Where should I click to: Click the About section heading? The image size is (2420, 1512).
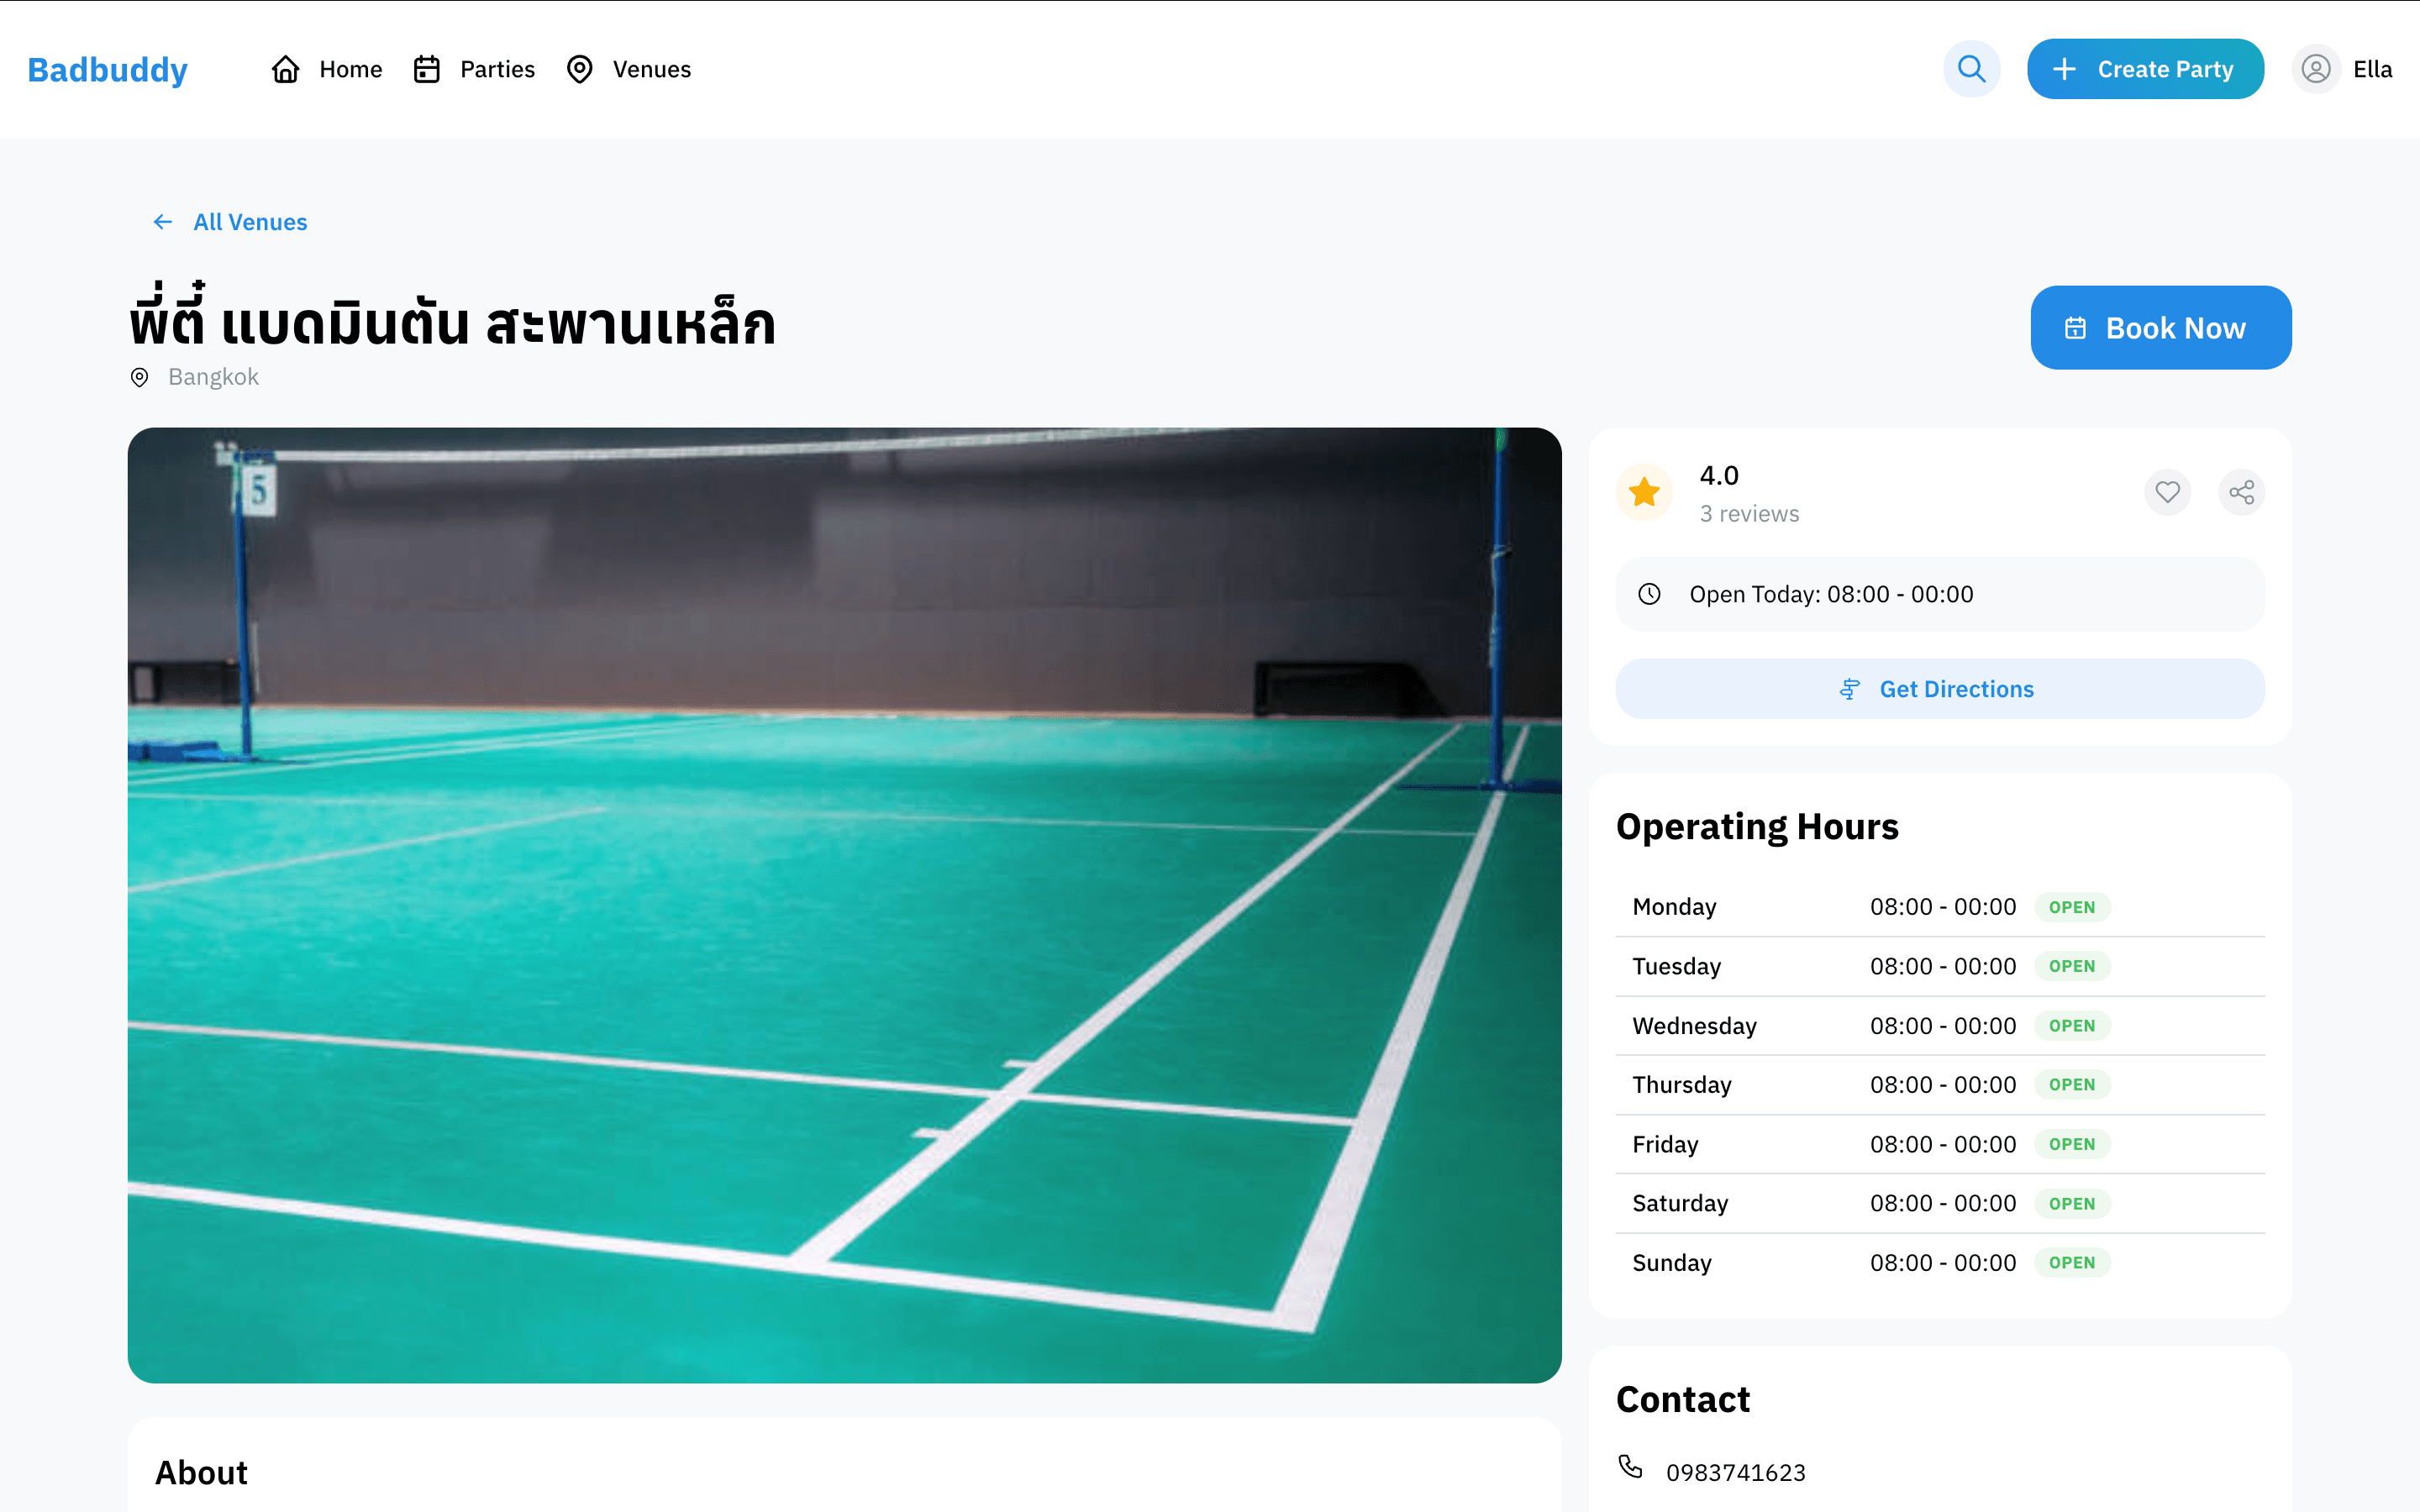click(201, 1472)
